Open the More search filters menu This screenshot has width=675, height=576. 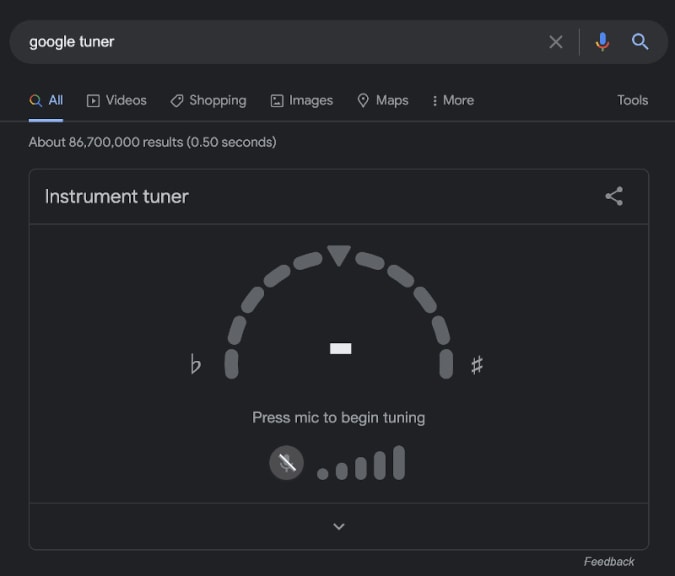coord(453,100)
